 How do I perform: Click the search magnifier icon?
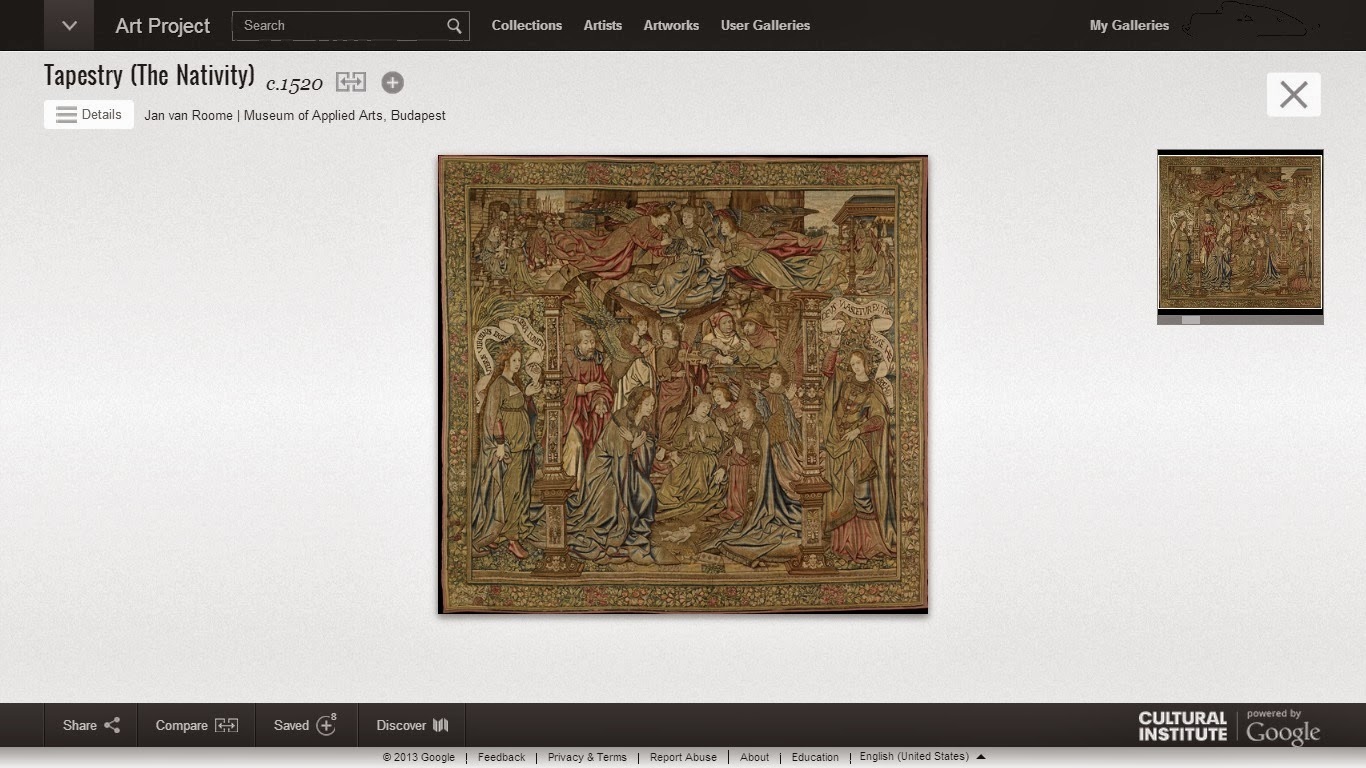pos(453,25)
